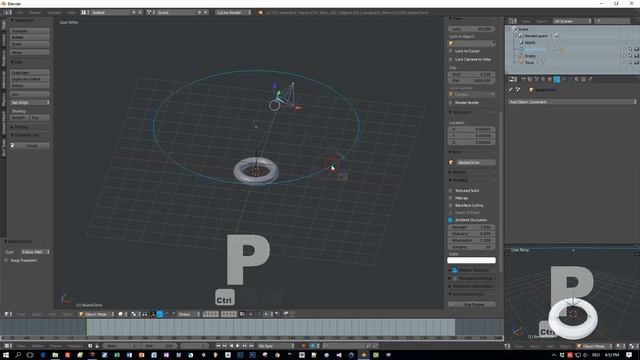Click the Rotate button in the Tools panel
The width and height of the screenshot is (640, 360).
pyautogui.click(x=30, y=37)
